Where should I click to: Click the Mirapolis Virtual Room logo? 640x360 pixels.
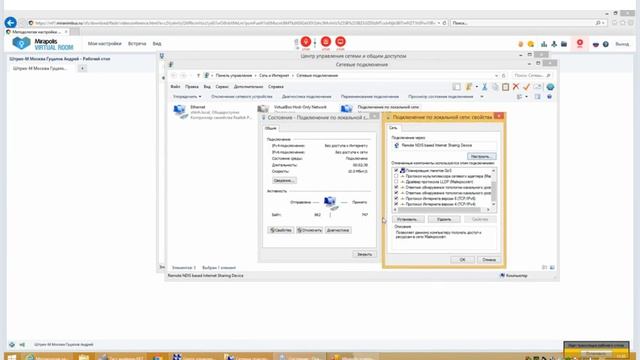(x=43, y=44)
